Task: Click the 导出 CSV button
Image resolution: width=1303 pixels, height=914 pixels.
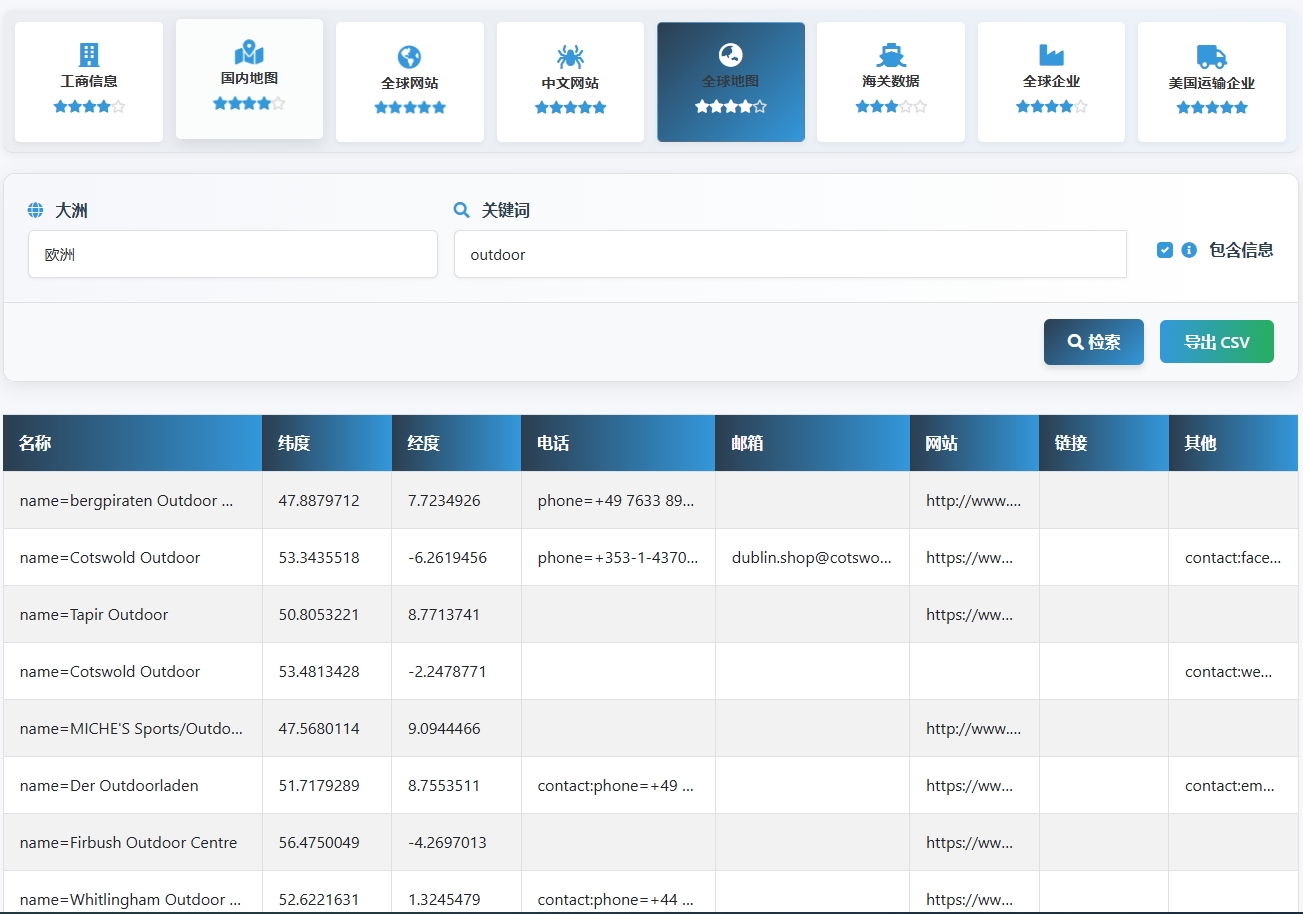Action: 1217,342
